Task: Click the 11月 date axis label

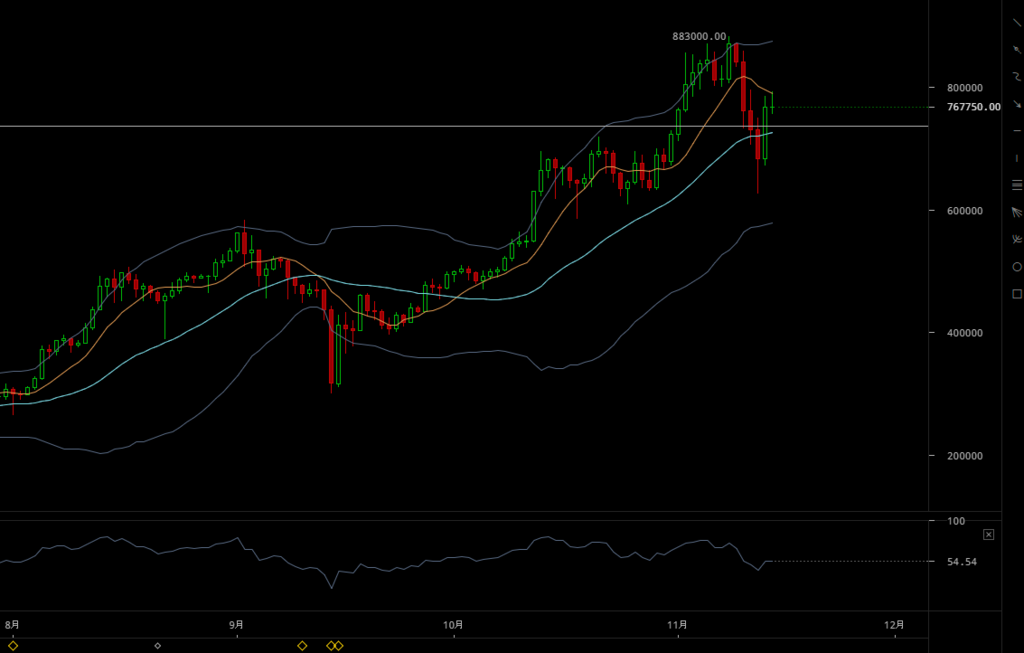Action: 677,625
